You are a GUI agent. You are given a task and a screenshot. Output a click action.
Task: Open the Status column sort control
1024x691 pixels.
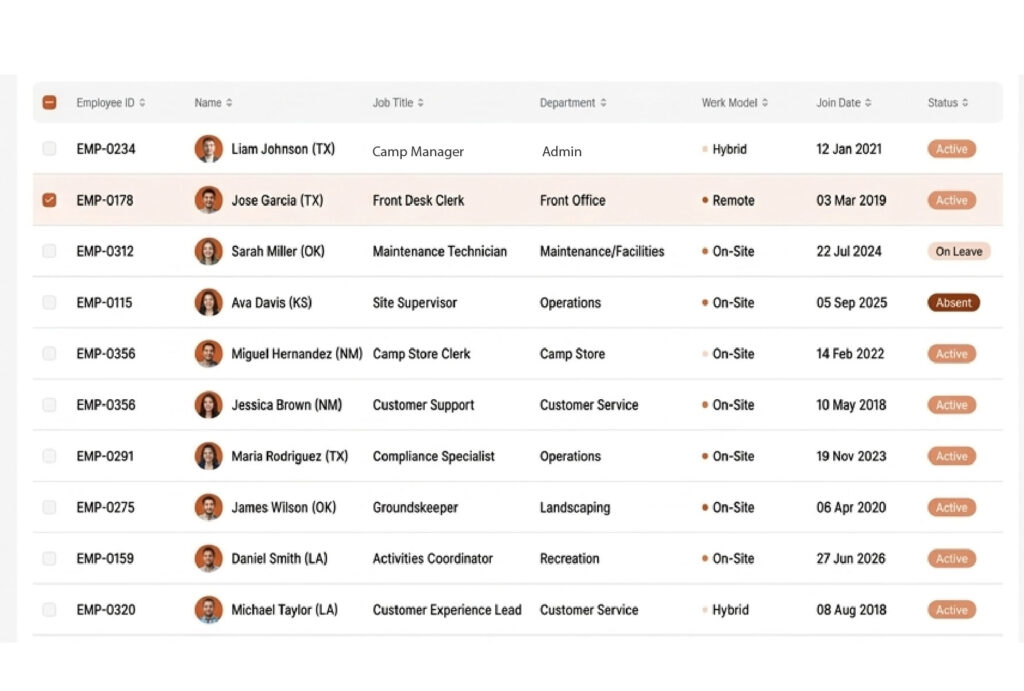click(965, 103)
